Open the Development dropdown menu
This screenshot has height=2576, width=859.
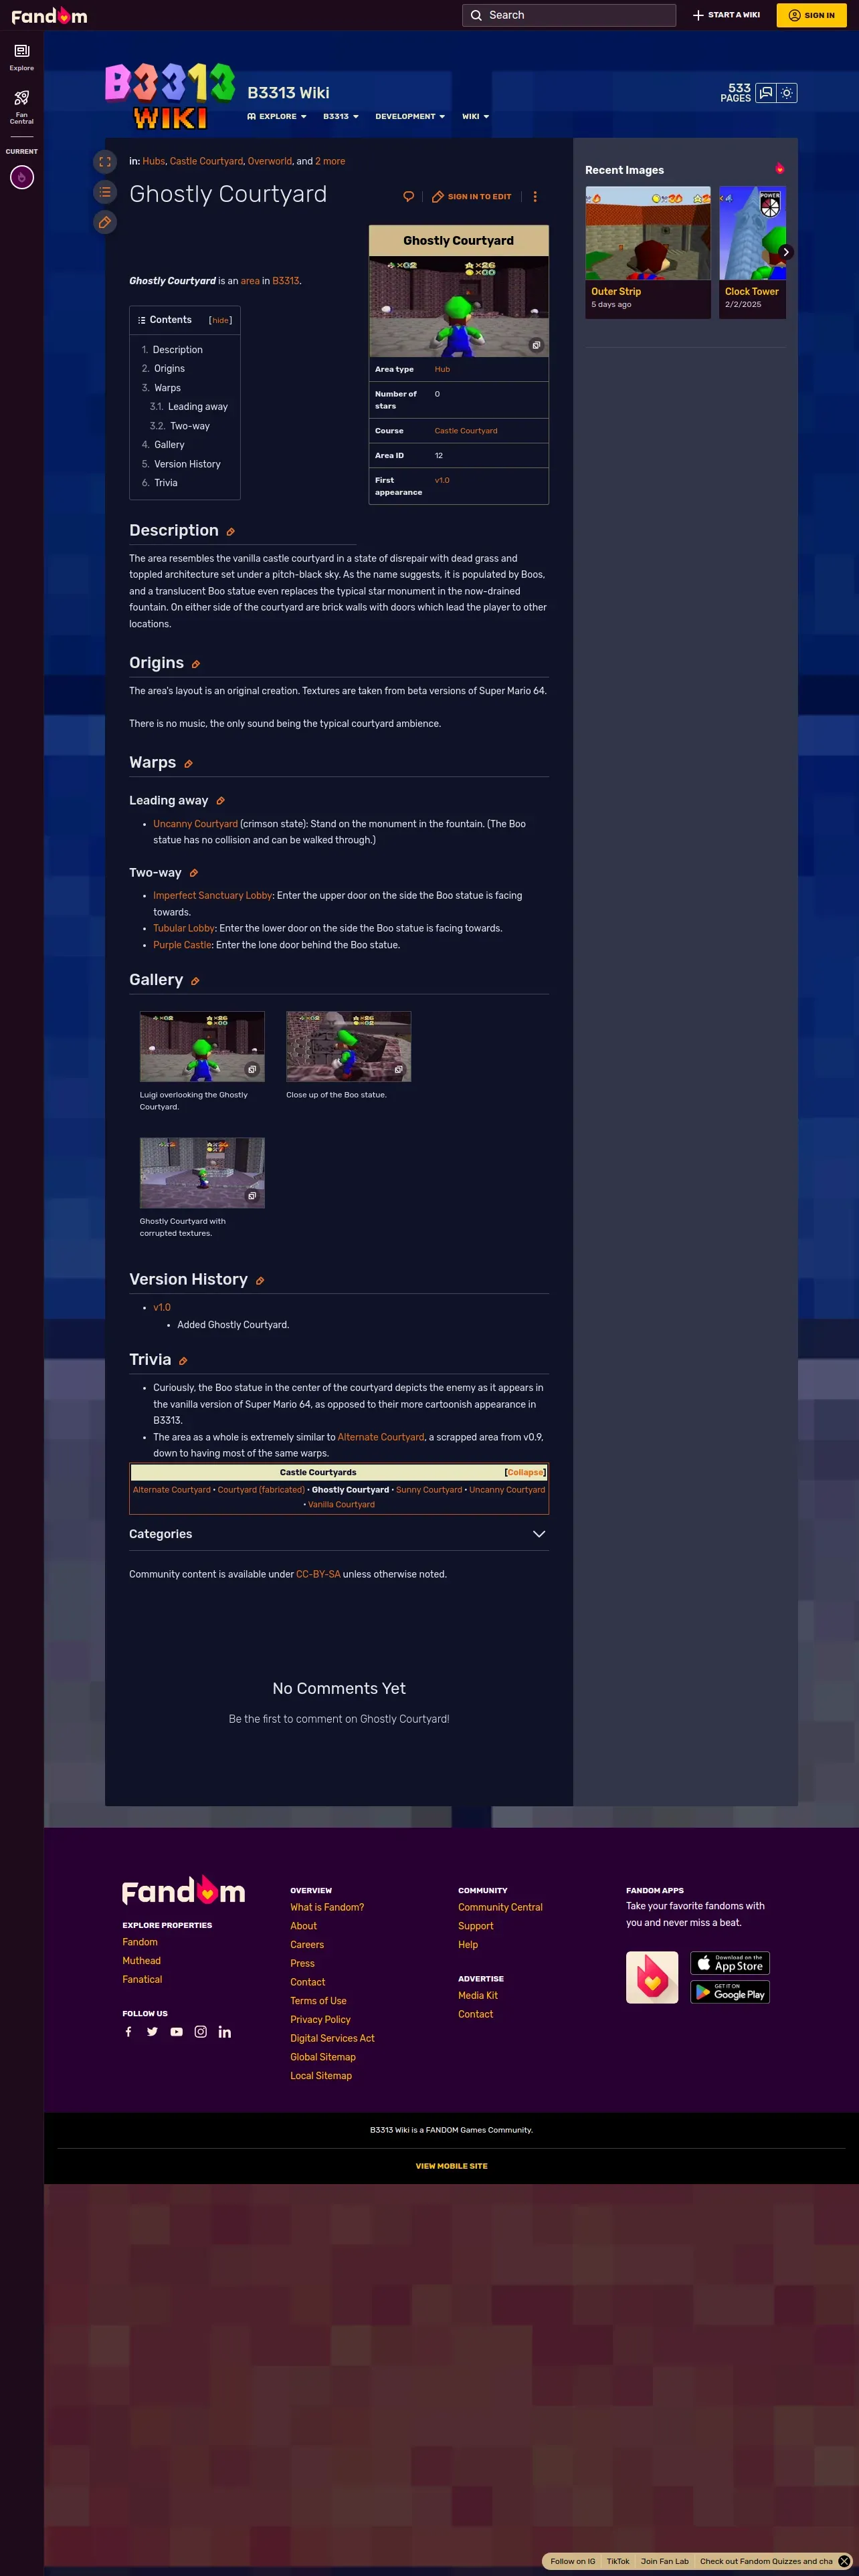click(410, 116)
